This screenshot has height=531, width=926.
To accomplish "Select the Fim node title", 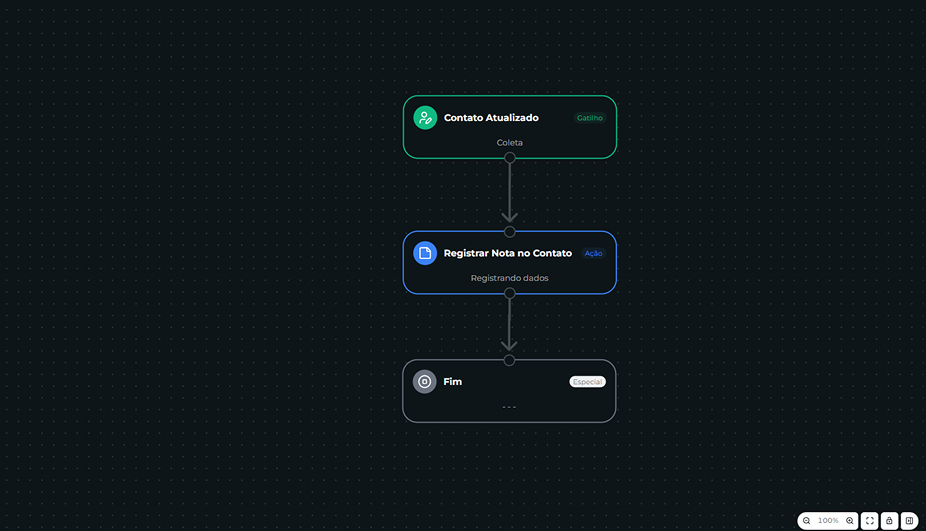I will (x=452, y=382).
